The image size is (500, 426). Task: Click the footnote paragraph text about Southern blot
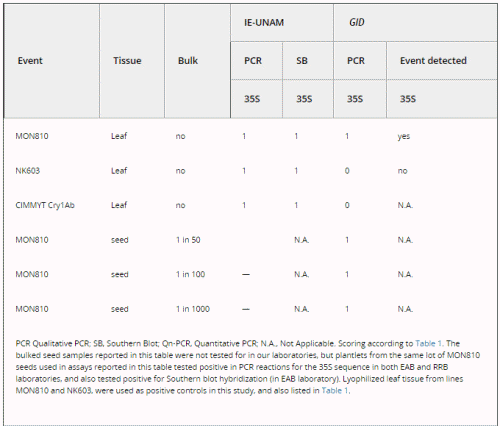(248, 367)
